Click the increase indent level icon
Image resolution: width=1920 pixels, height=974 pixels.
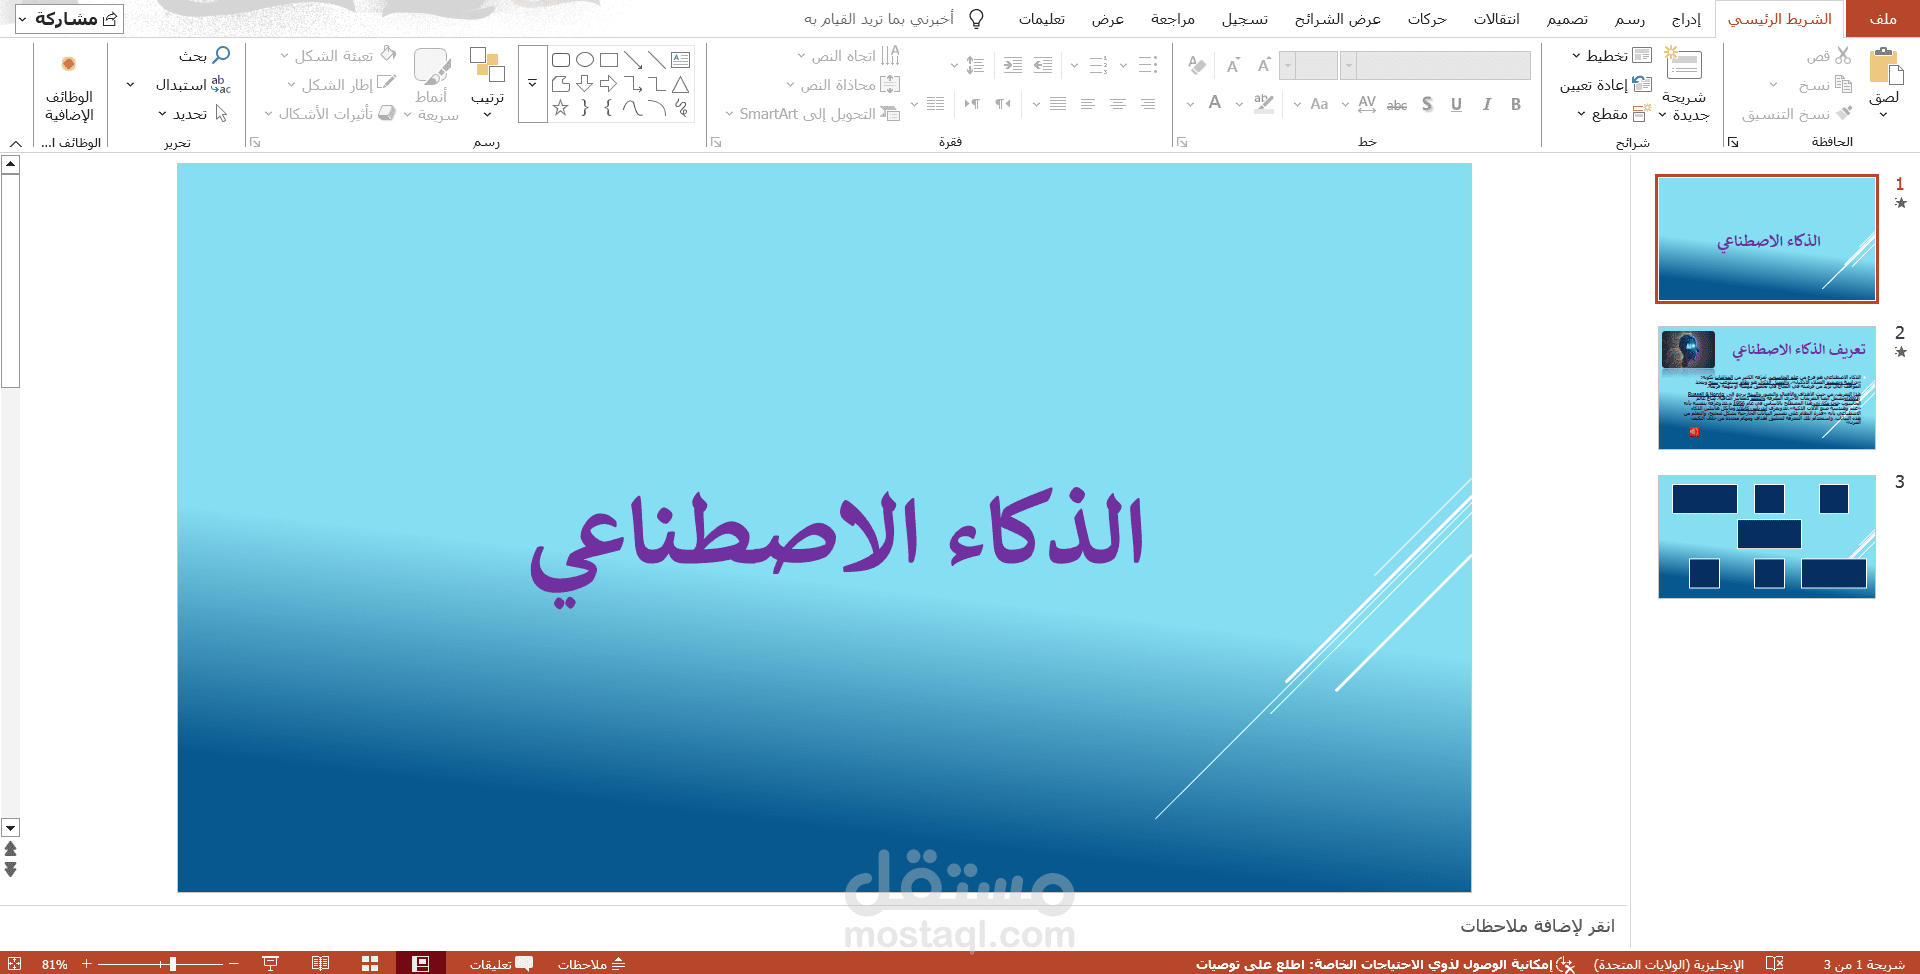tap(1013, 65)
